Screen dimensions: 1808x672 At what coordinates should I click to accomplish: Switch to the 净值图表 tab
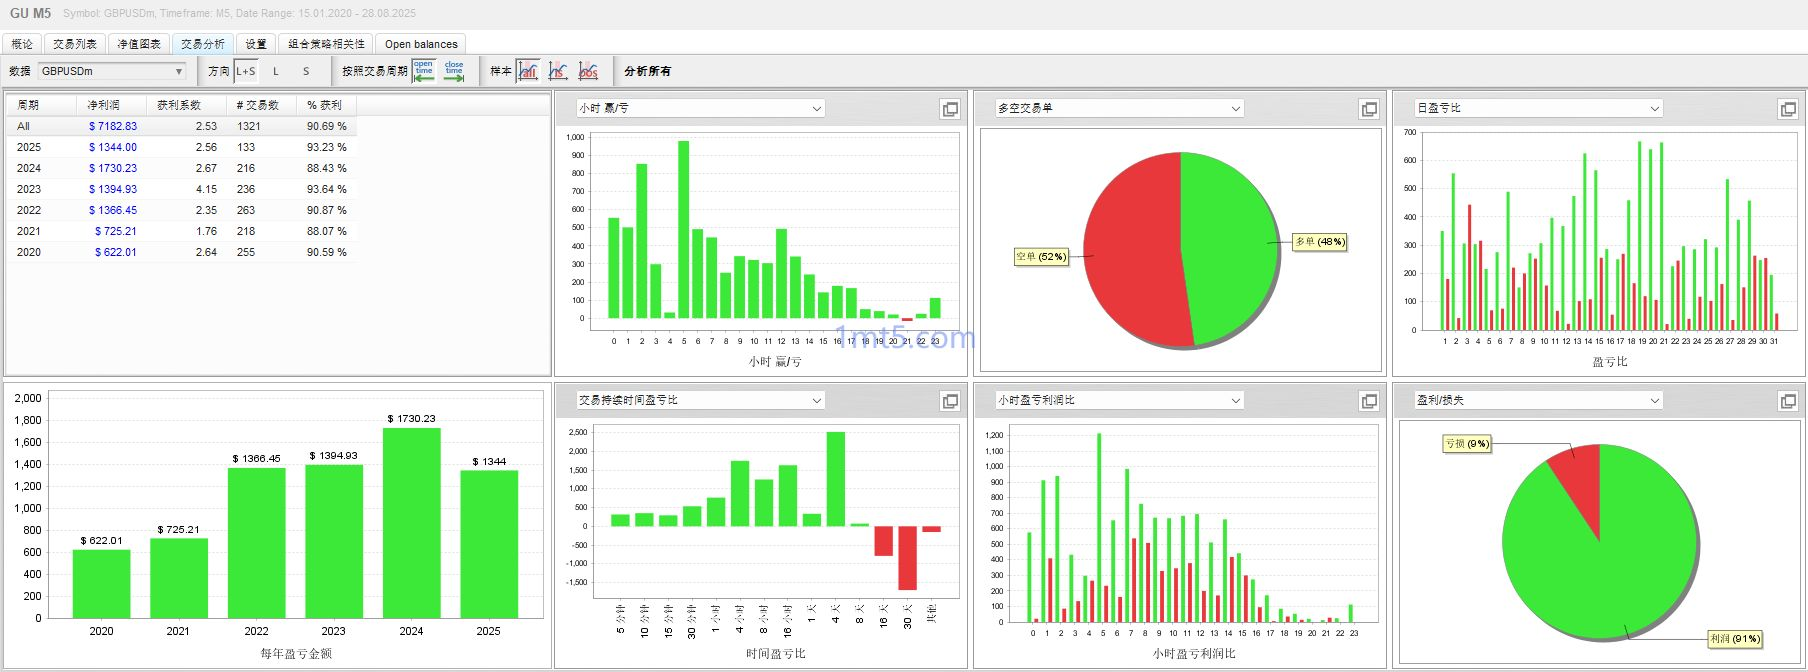click(x=139, y=44)
